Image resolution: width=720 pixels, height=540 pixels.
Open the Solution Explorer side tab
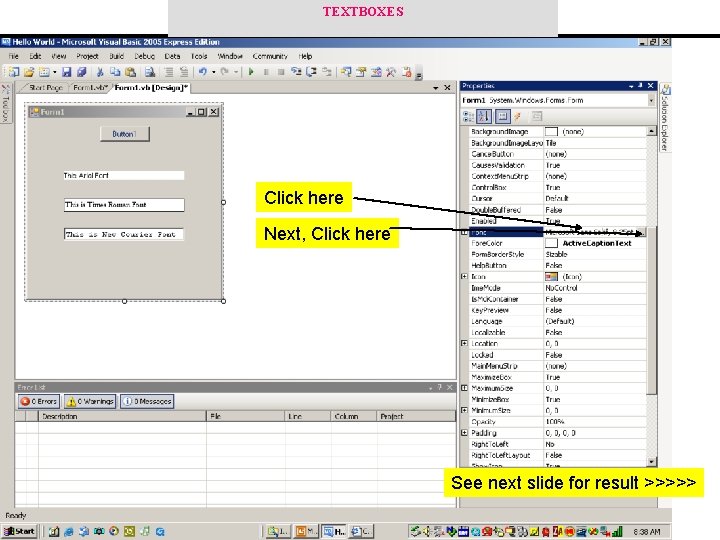664,118
